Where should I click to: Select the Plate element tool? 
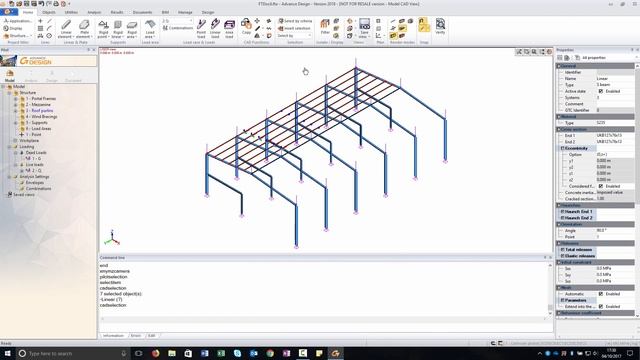pos(84,29)
